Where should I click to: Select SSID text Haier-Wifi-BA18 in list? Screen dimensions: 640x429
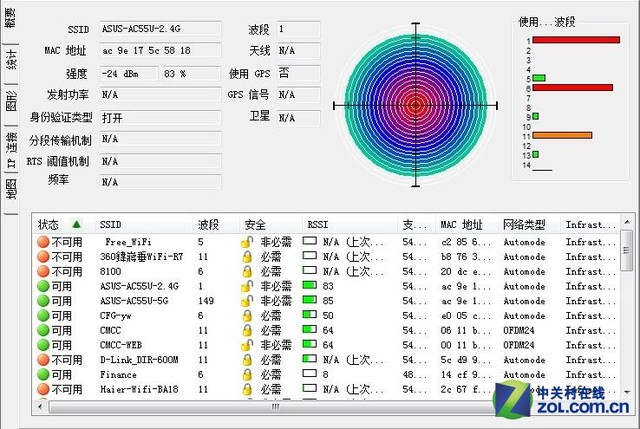point(139,389)
